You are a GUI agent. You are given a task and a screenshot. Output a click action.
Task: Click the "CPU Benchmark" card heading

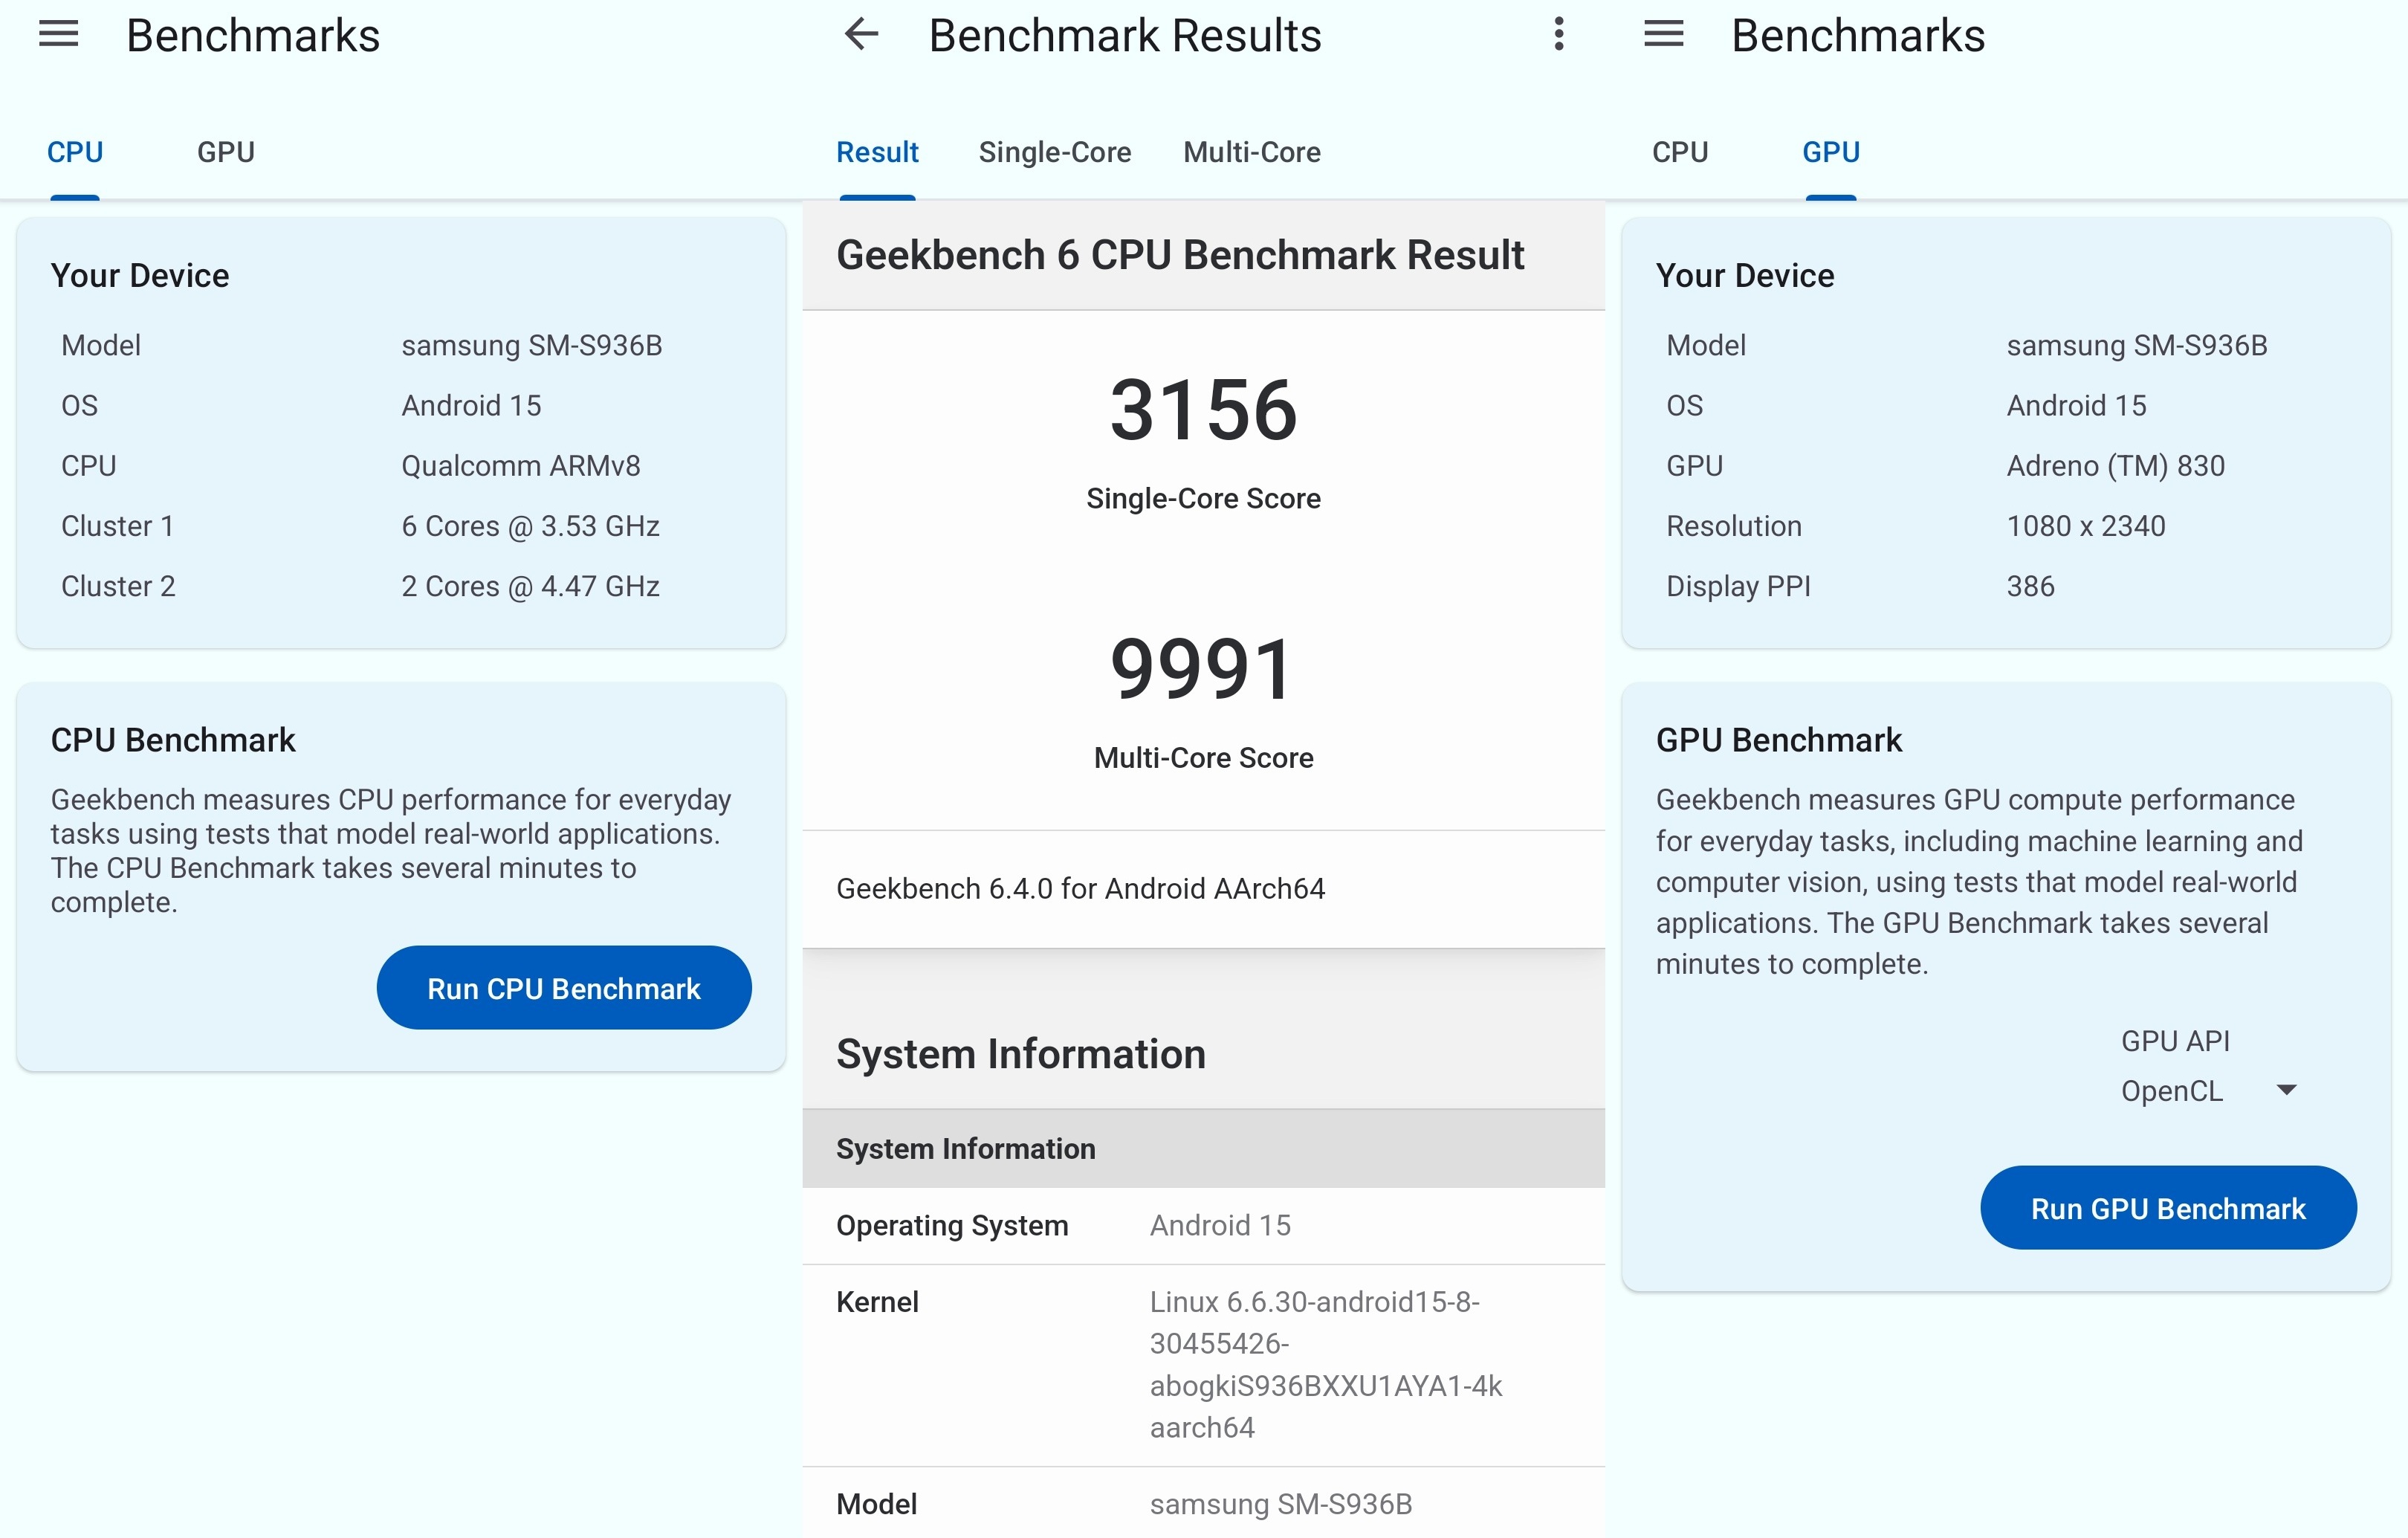(173, 740)
